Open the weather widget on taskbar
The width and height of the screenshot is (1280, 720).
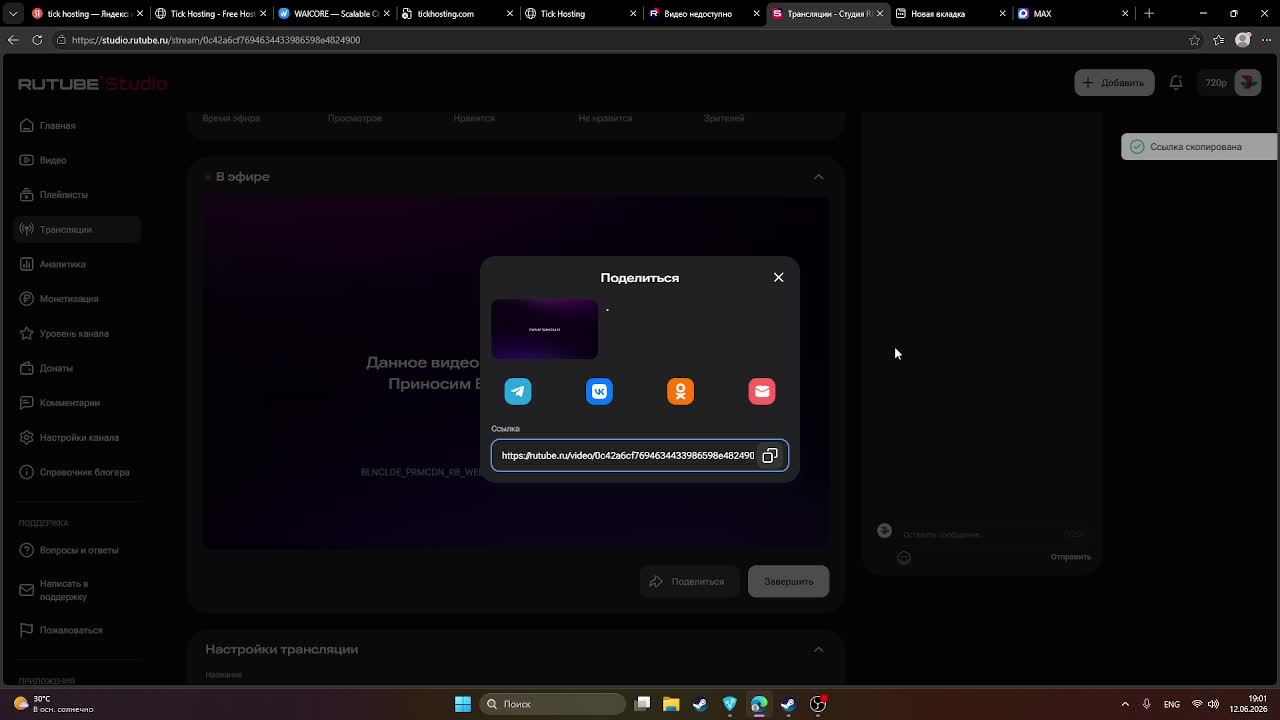55,704
